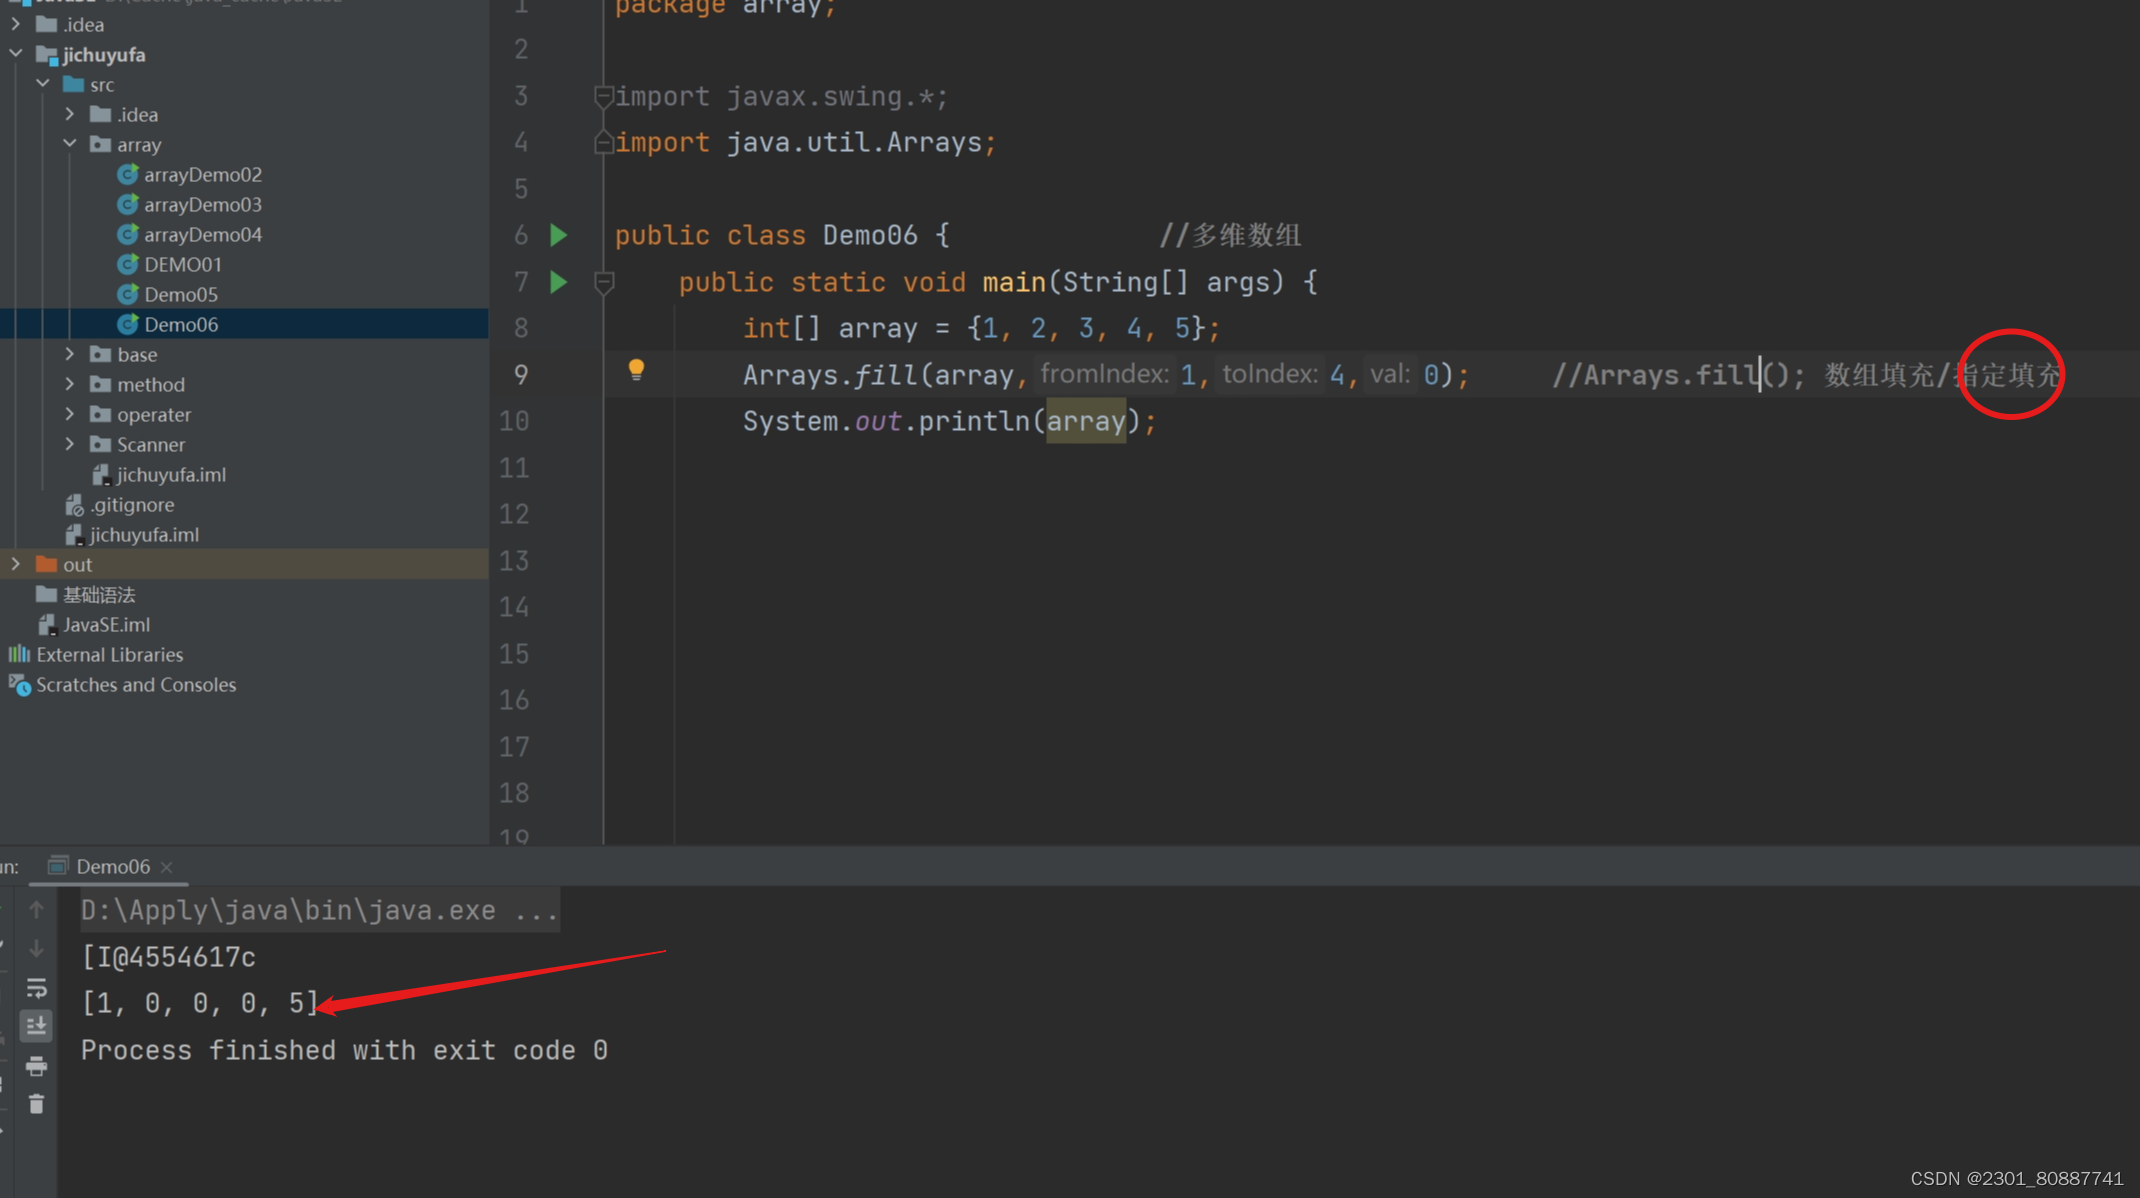
Task: Open print option in console toolbar
Action: coord(36,1065)
